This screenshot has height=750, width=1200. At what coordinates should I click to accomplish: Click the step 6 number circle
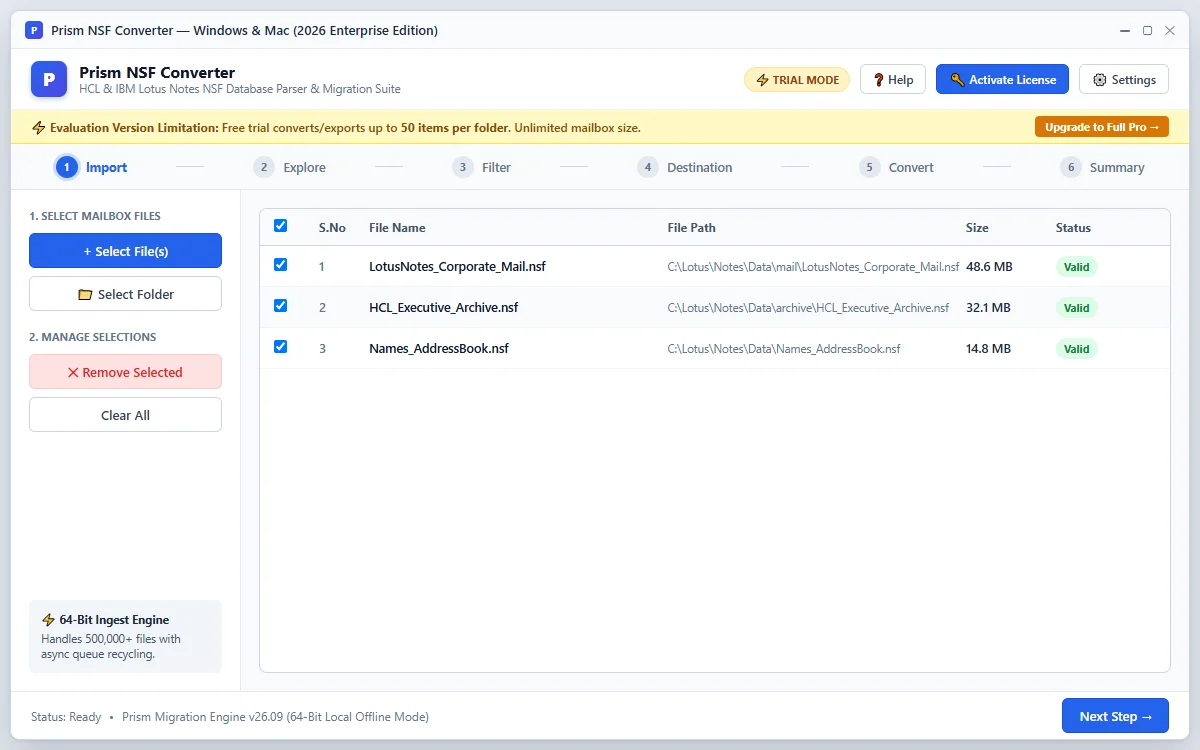(x=1071, y=167)
